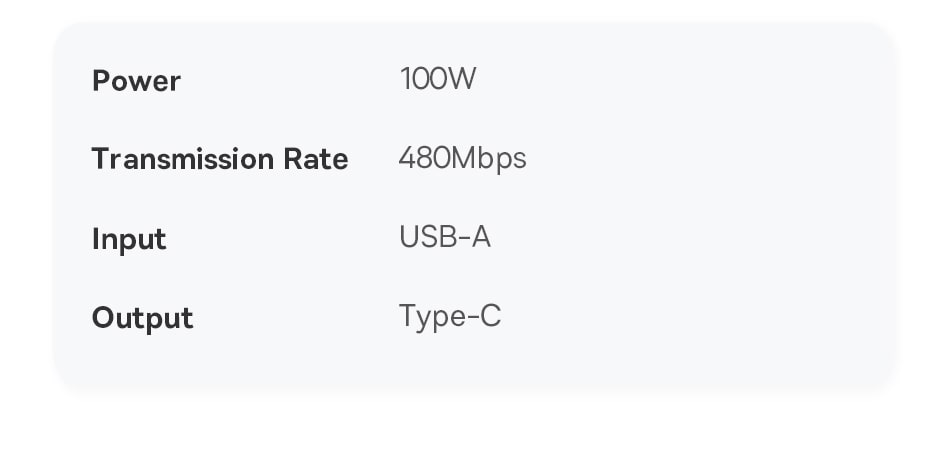Tap the USB-A connector entry
930x462 pixels.
pos(445,238)
